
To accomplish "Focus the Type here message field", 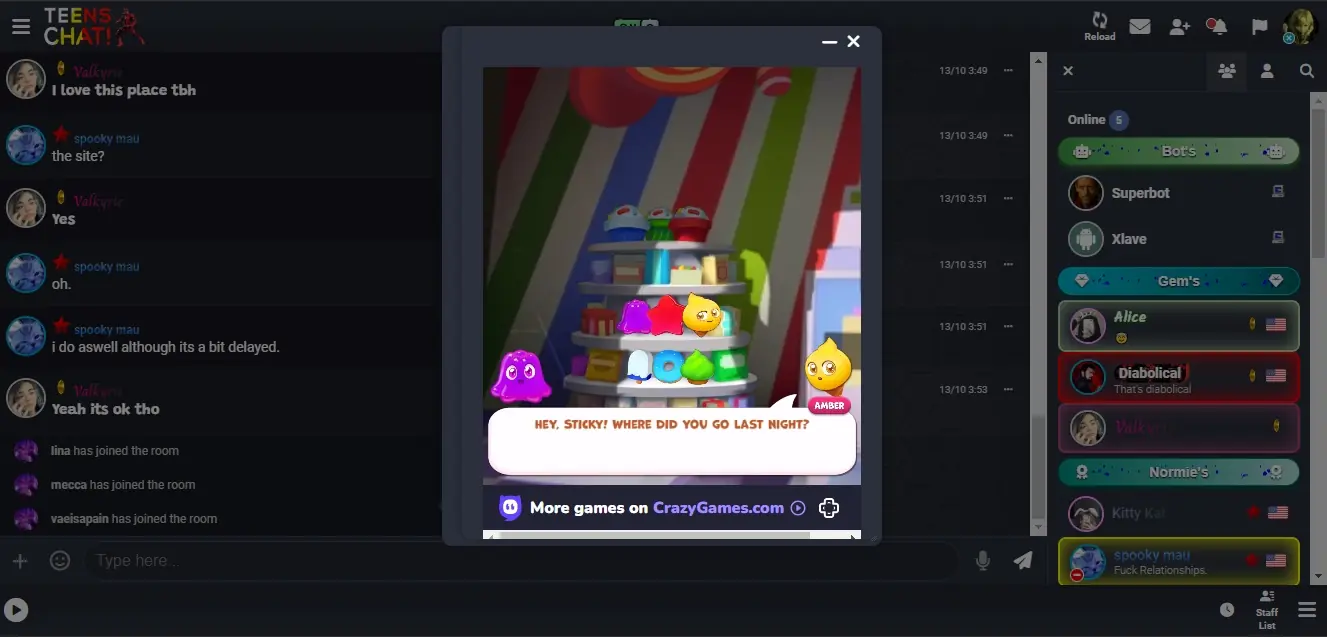I will [x=520, y=561].
